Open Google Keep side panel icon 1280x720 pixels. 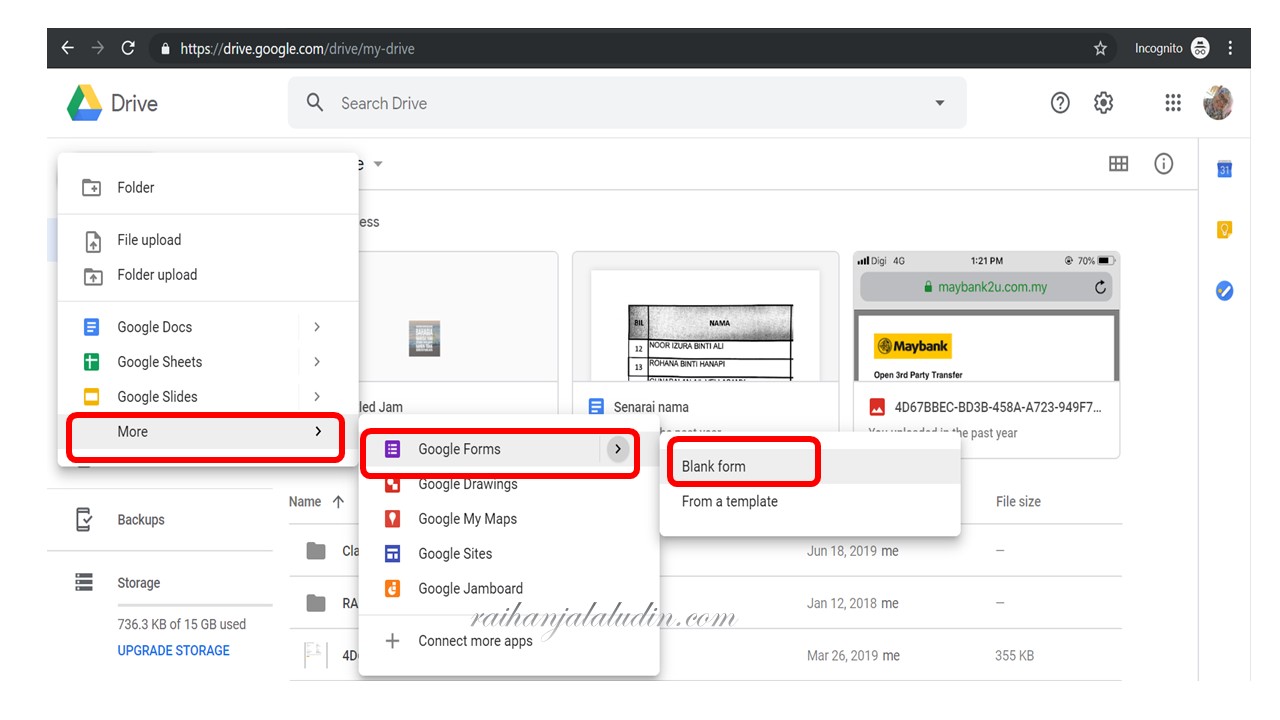point(1224,230)
